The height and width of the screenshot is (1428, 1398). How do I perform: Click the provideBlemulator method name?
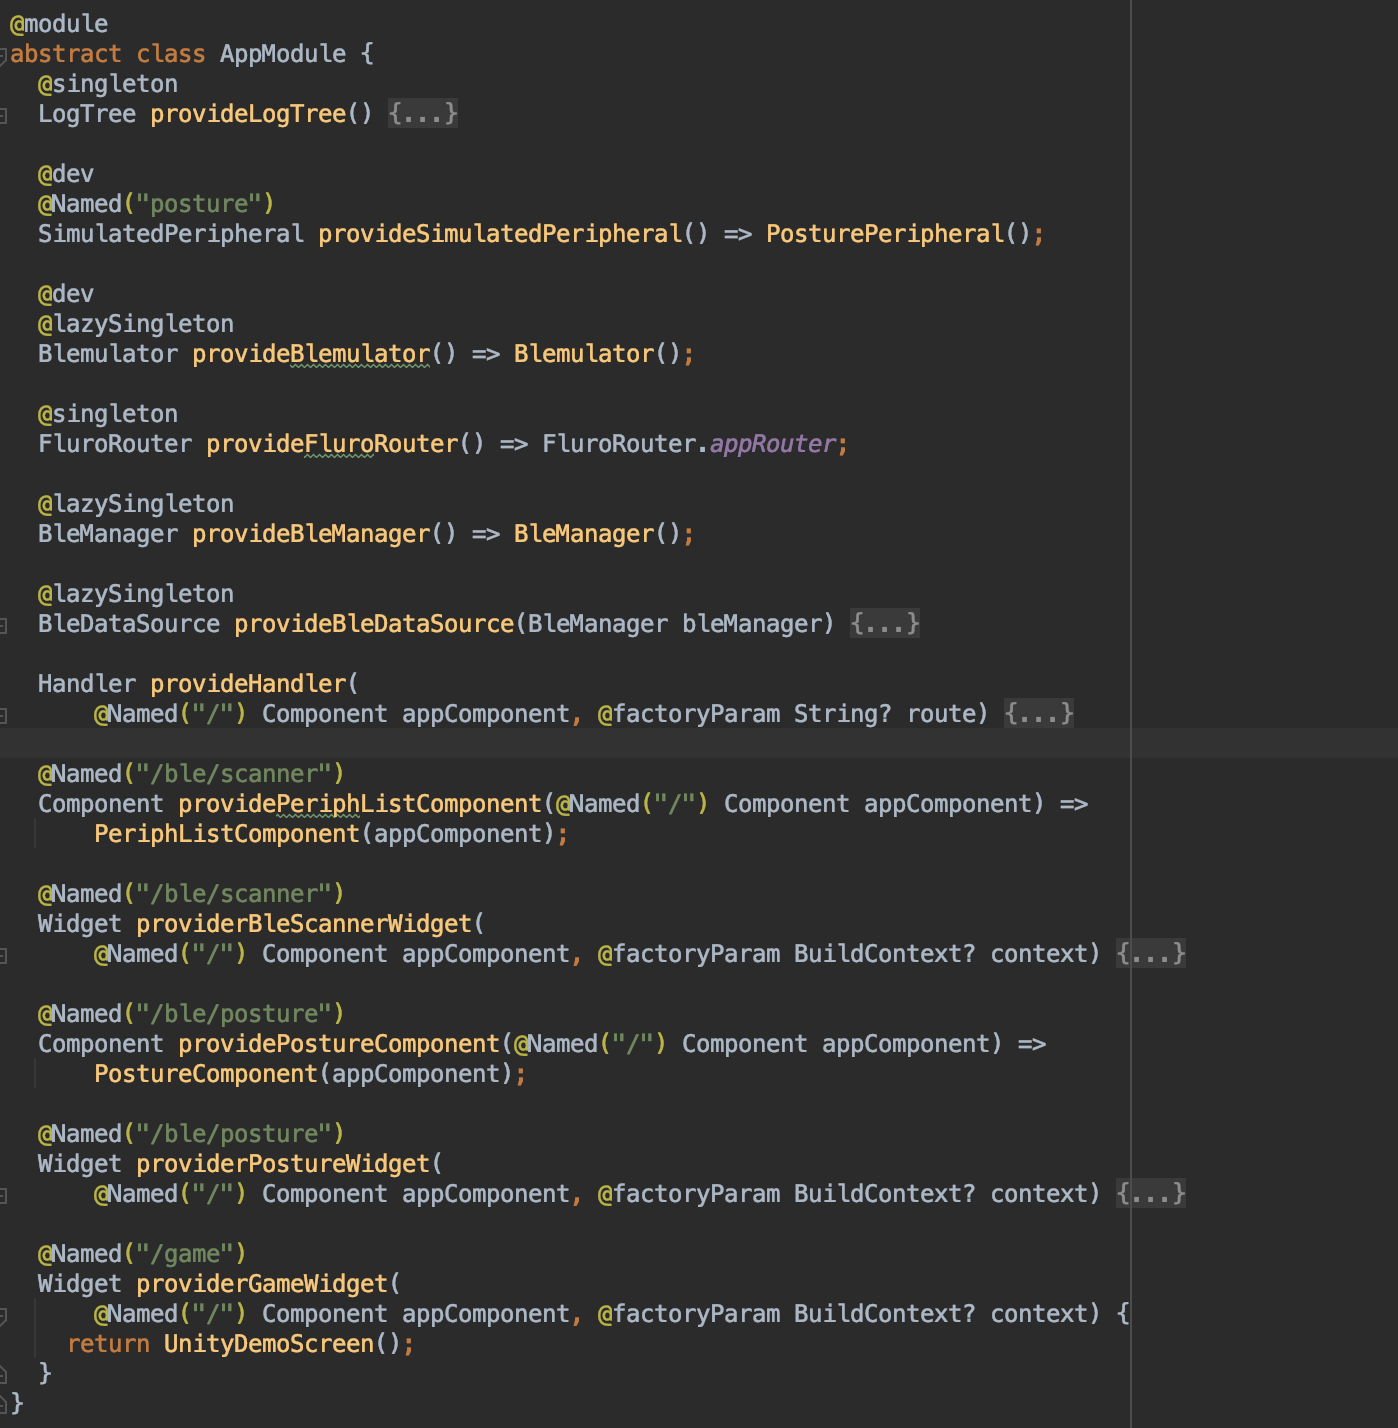[x=311, y=354]
